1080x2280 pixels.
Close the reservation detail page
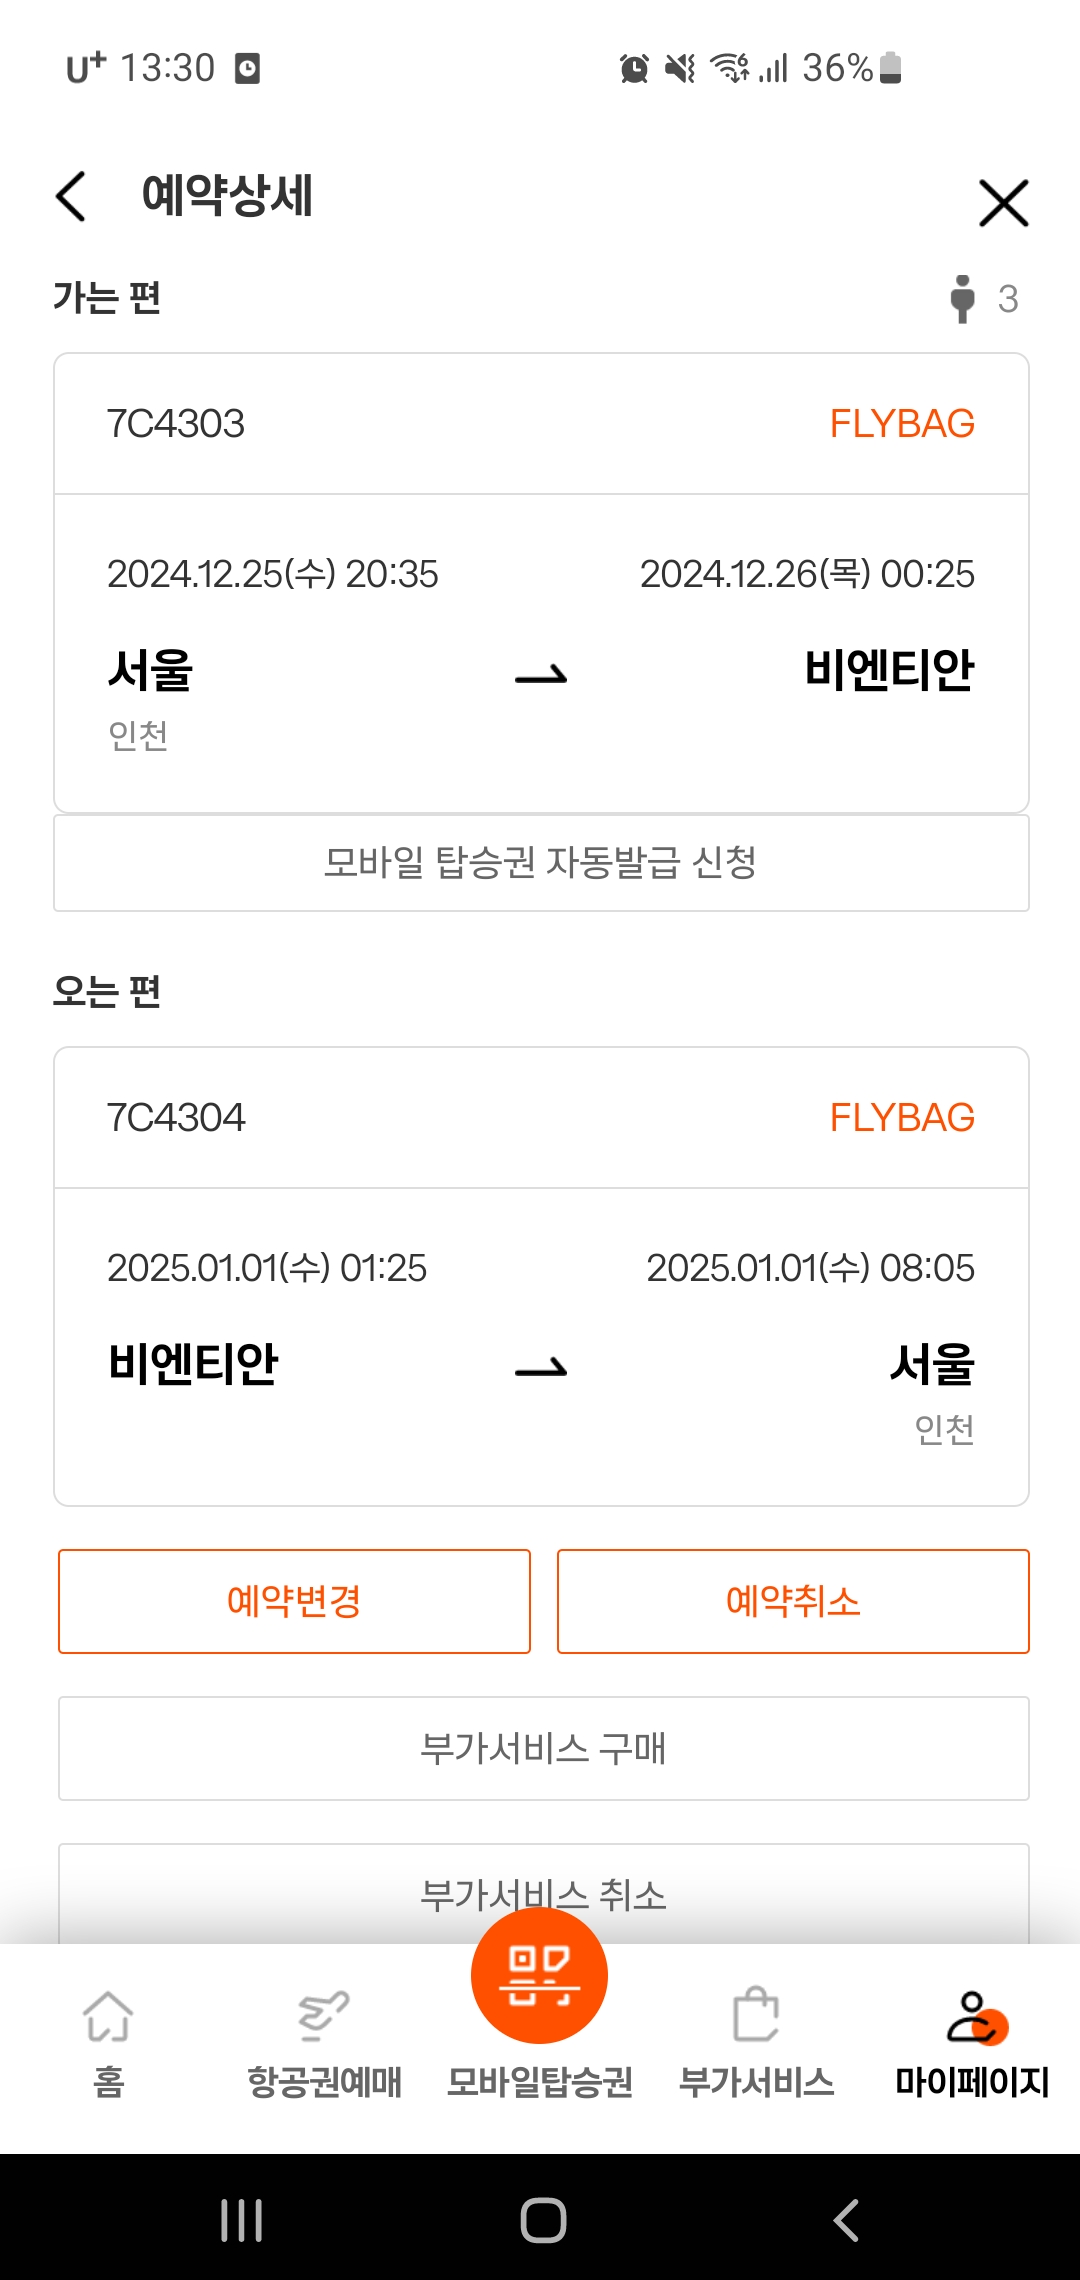coord(1003,203)
